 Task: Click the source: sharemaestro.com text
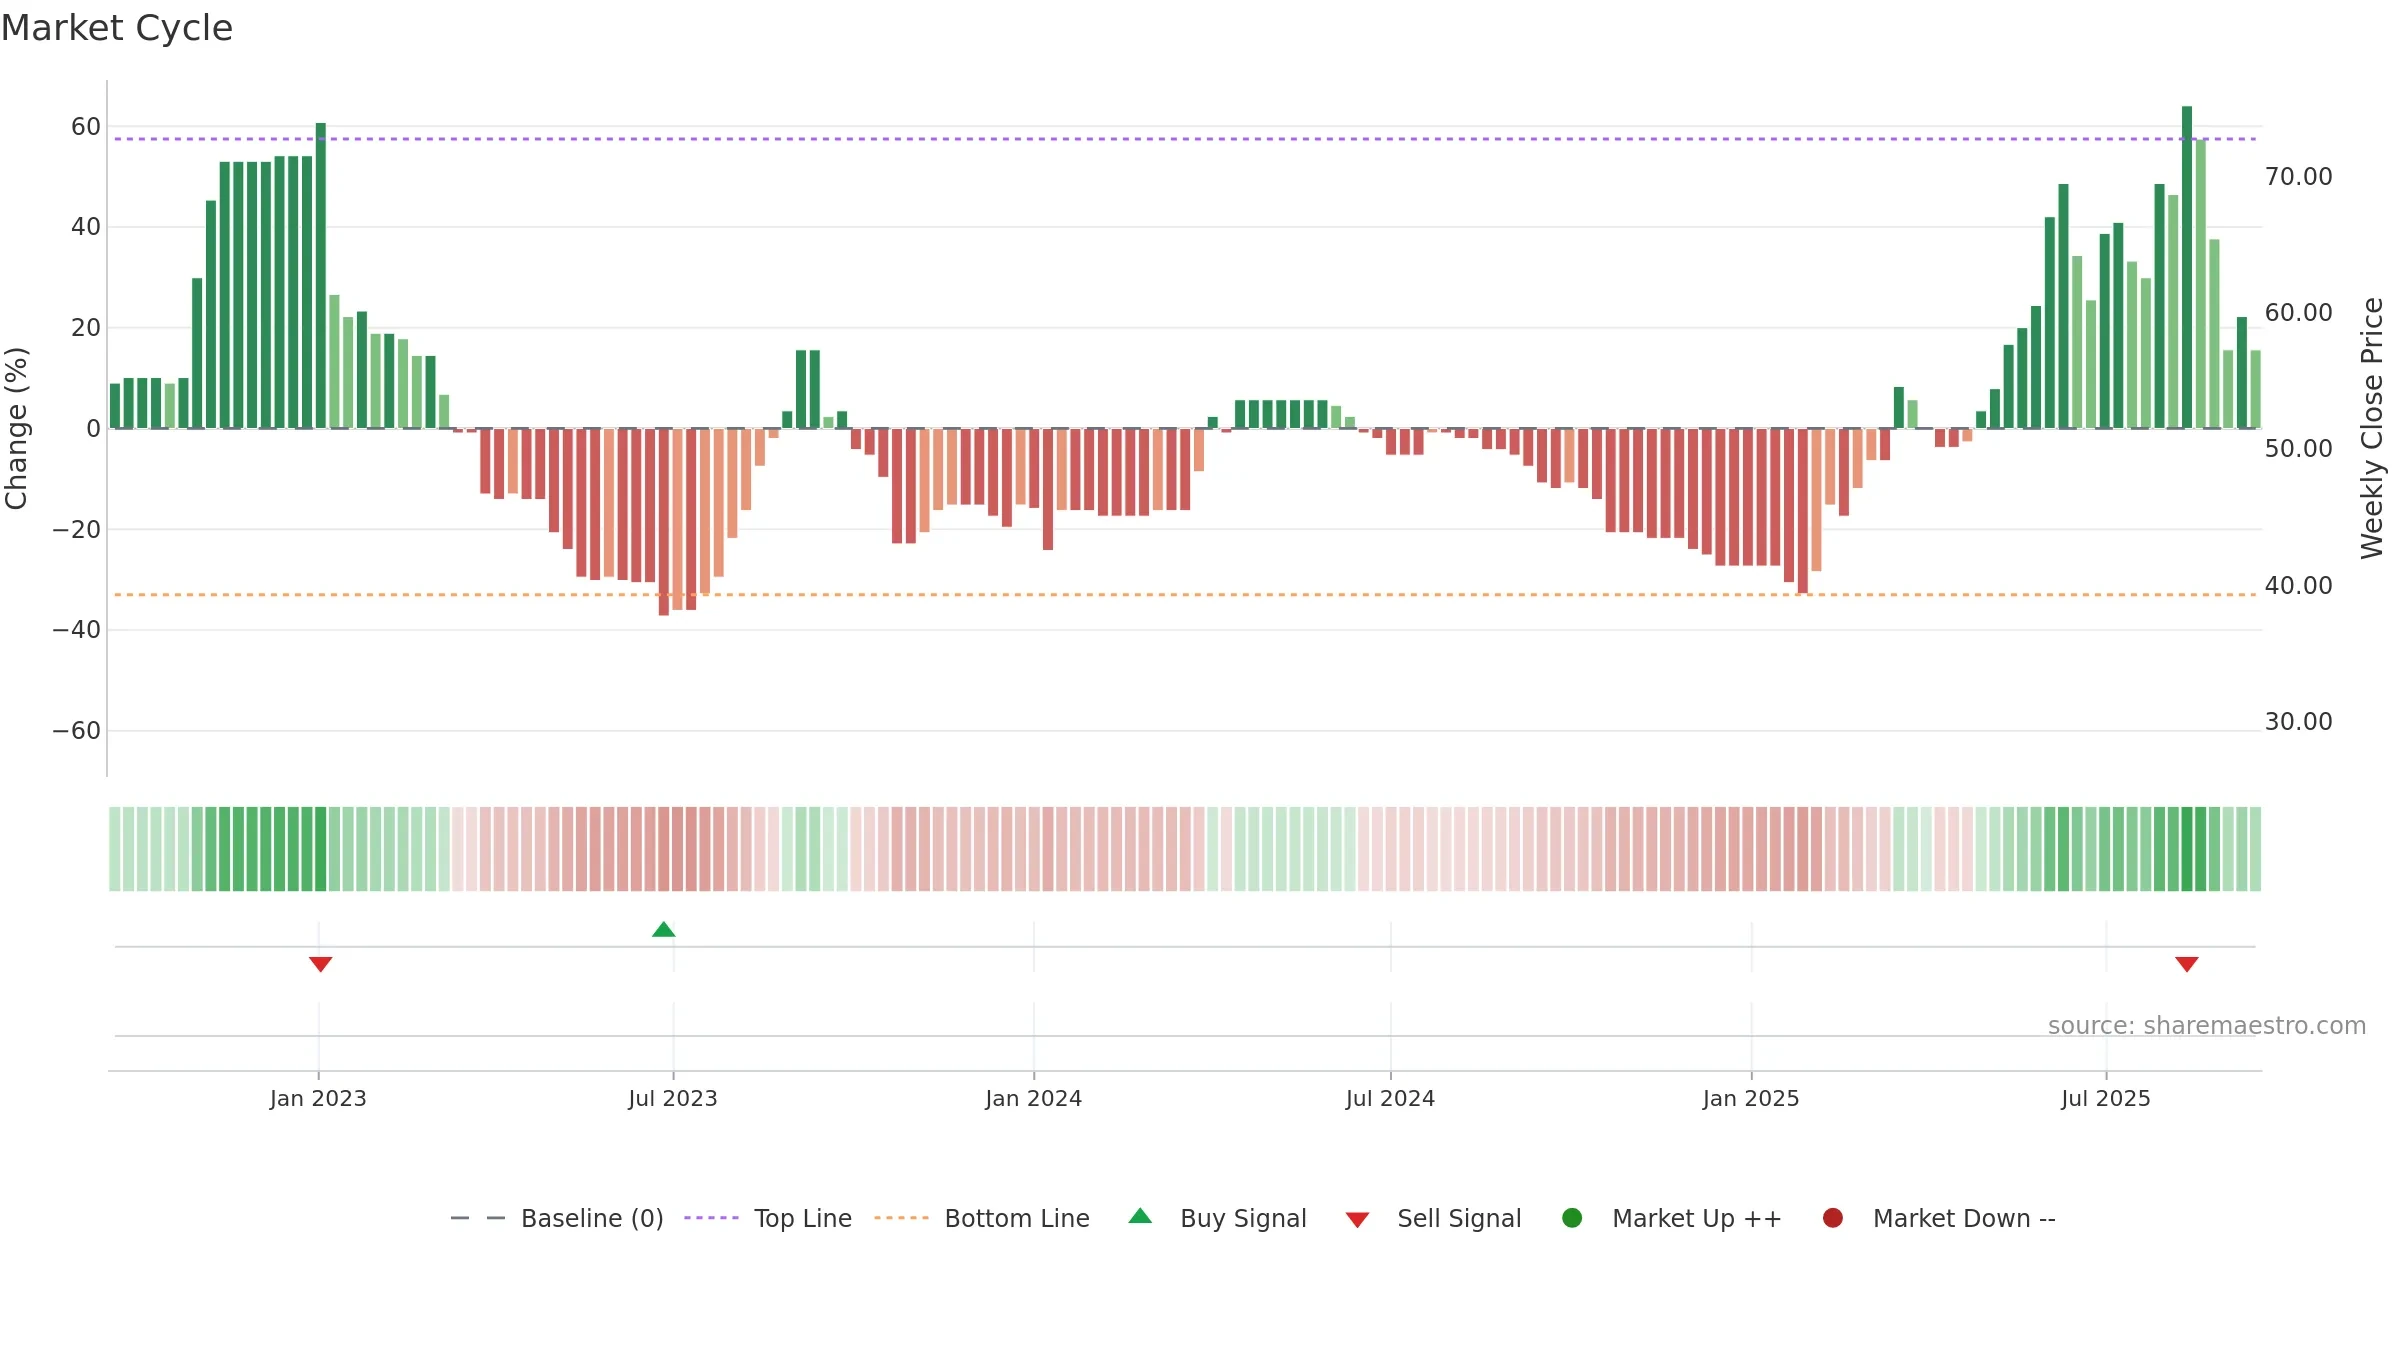2207,1025
